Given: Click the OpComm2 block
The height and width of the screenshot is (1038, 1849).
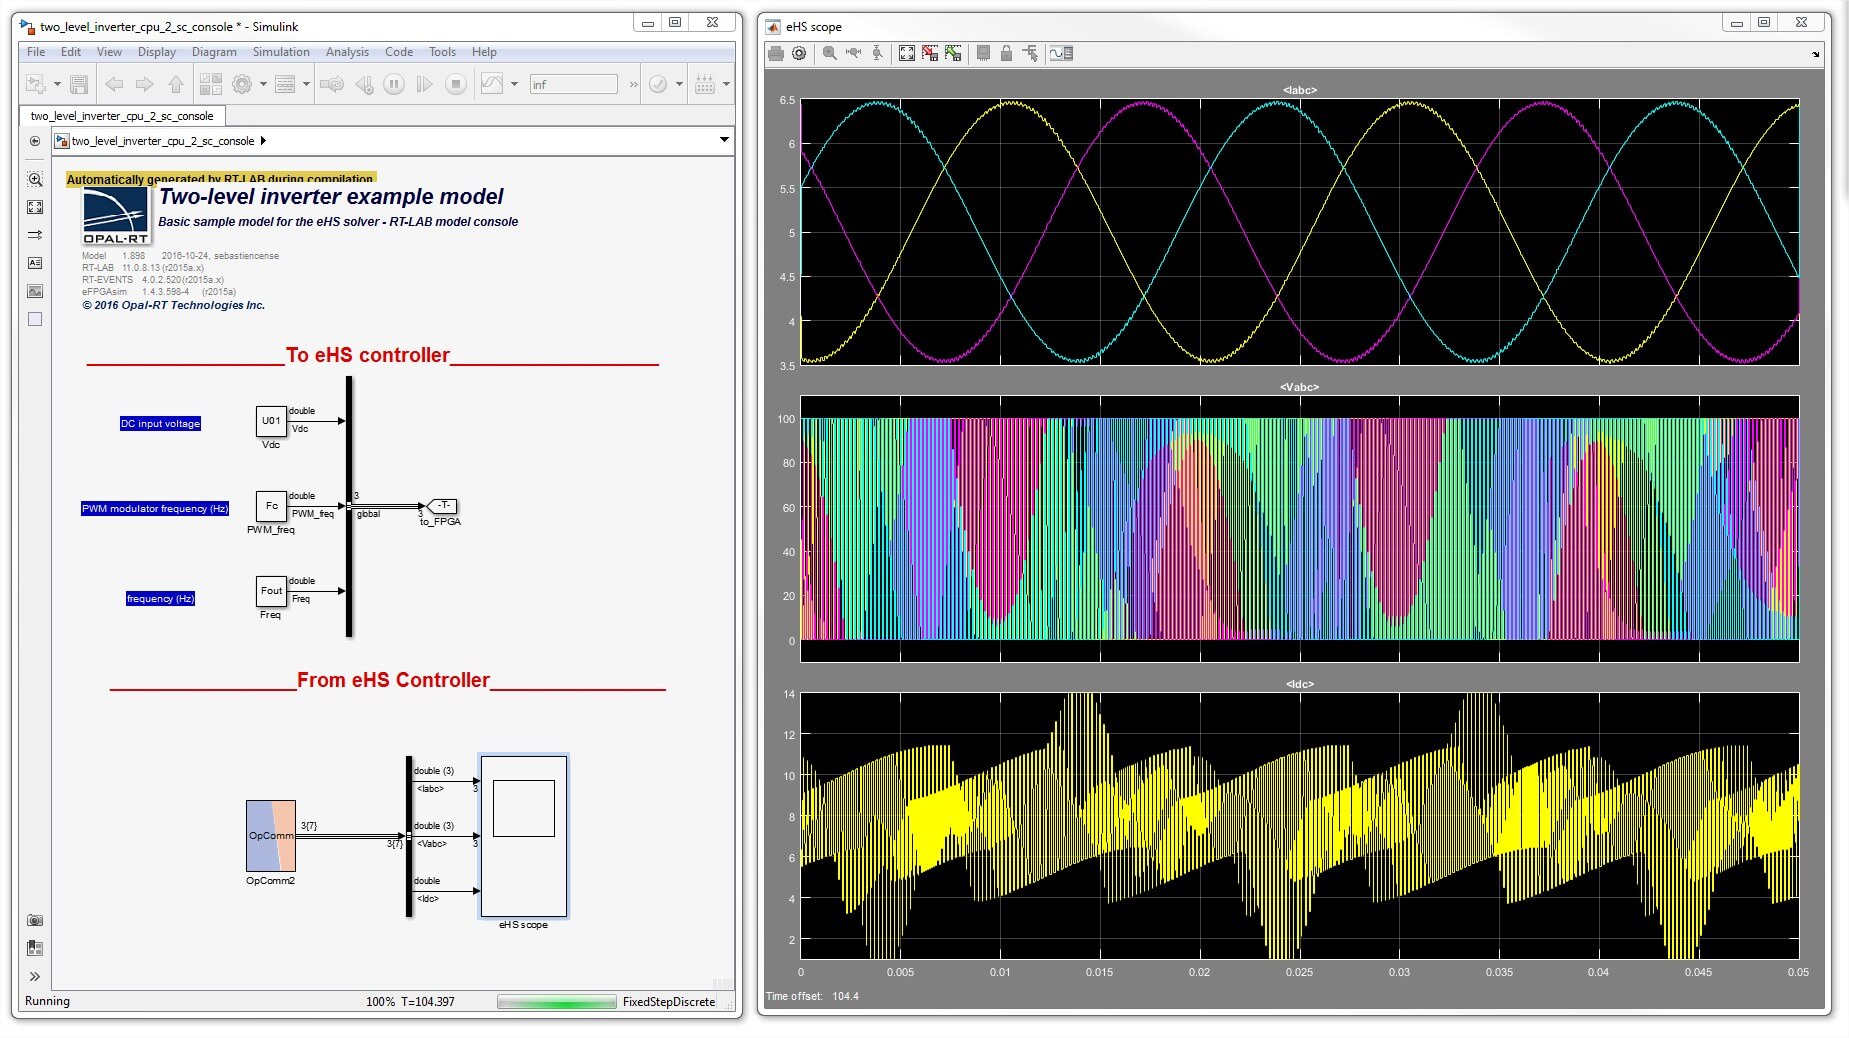Looking at the screenshot, I should click(x=271, y=836).
